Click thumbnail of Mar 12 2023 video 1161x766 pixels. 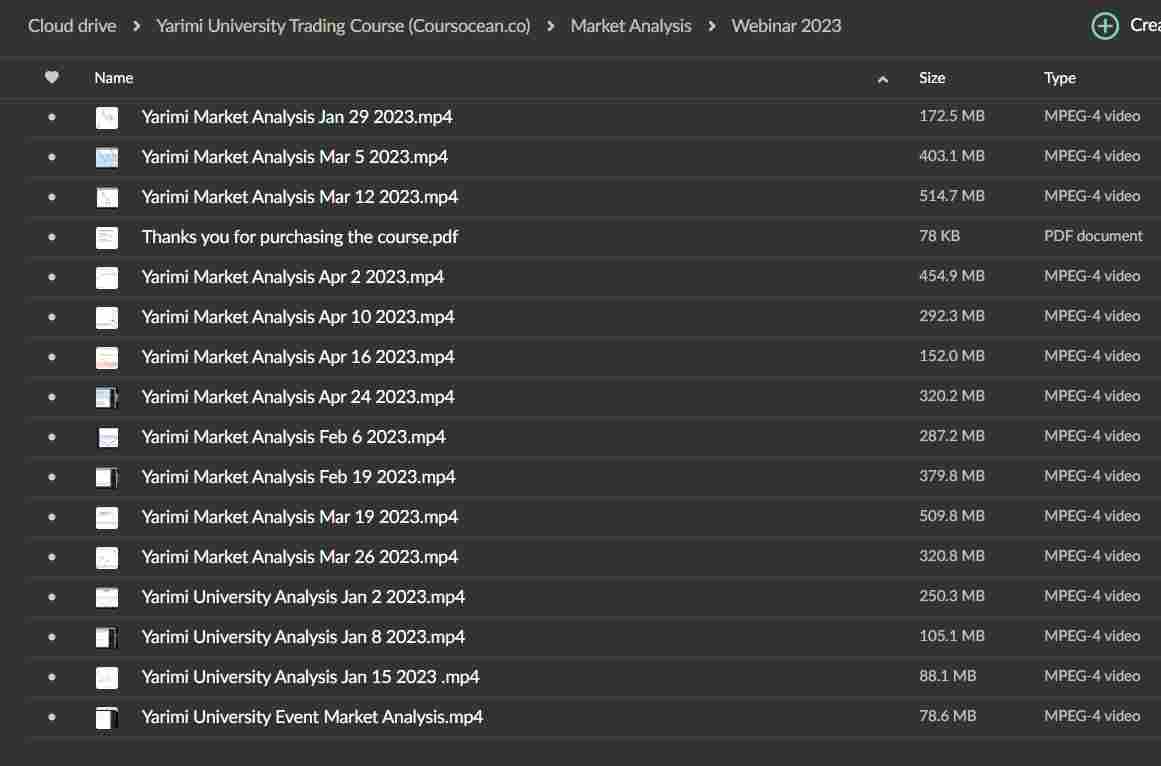107,197
